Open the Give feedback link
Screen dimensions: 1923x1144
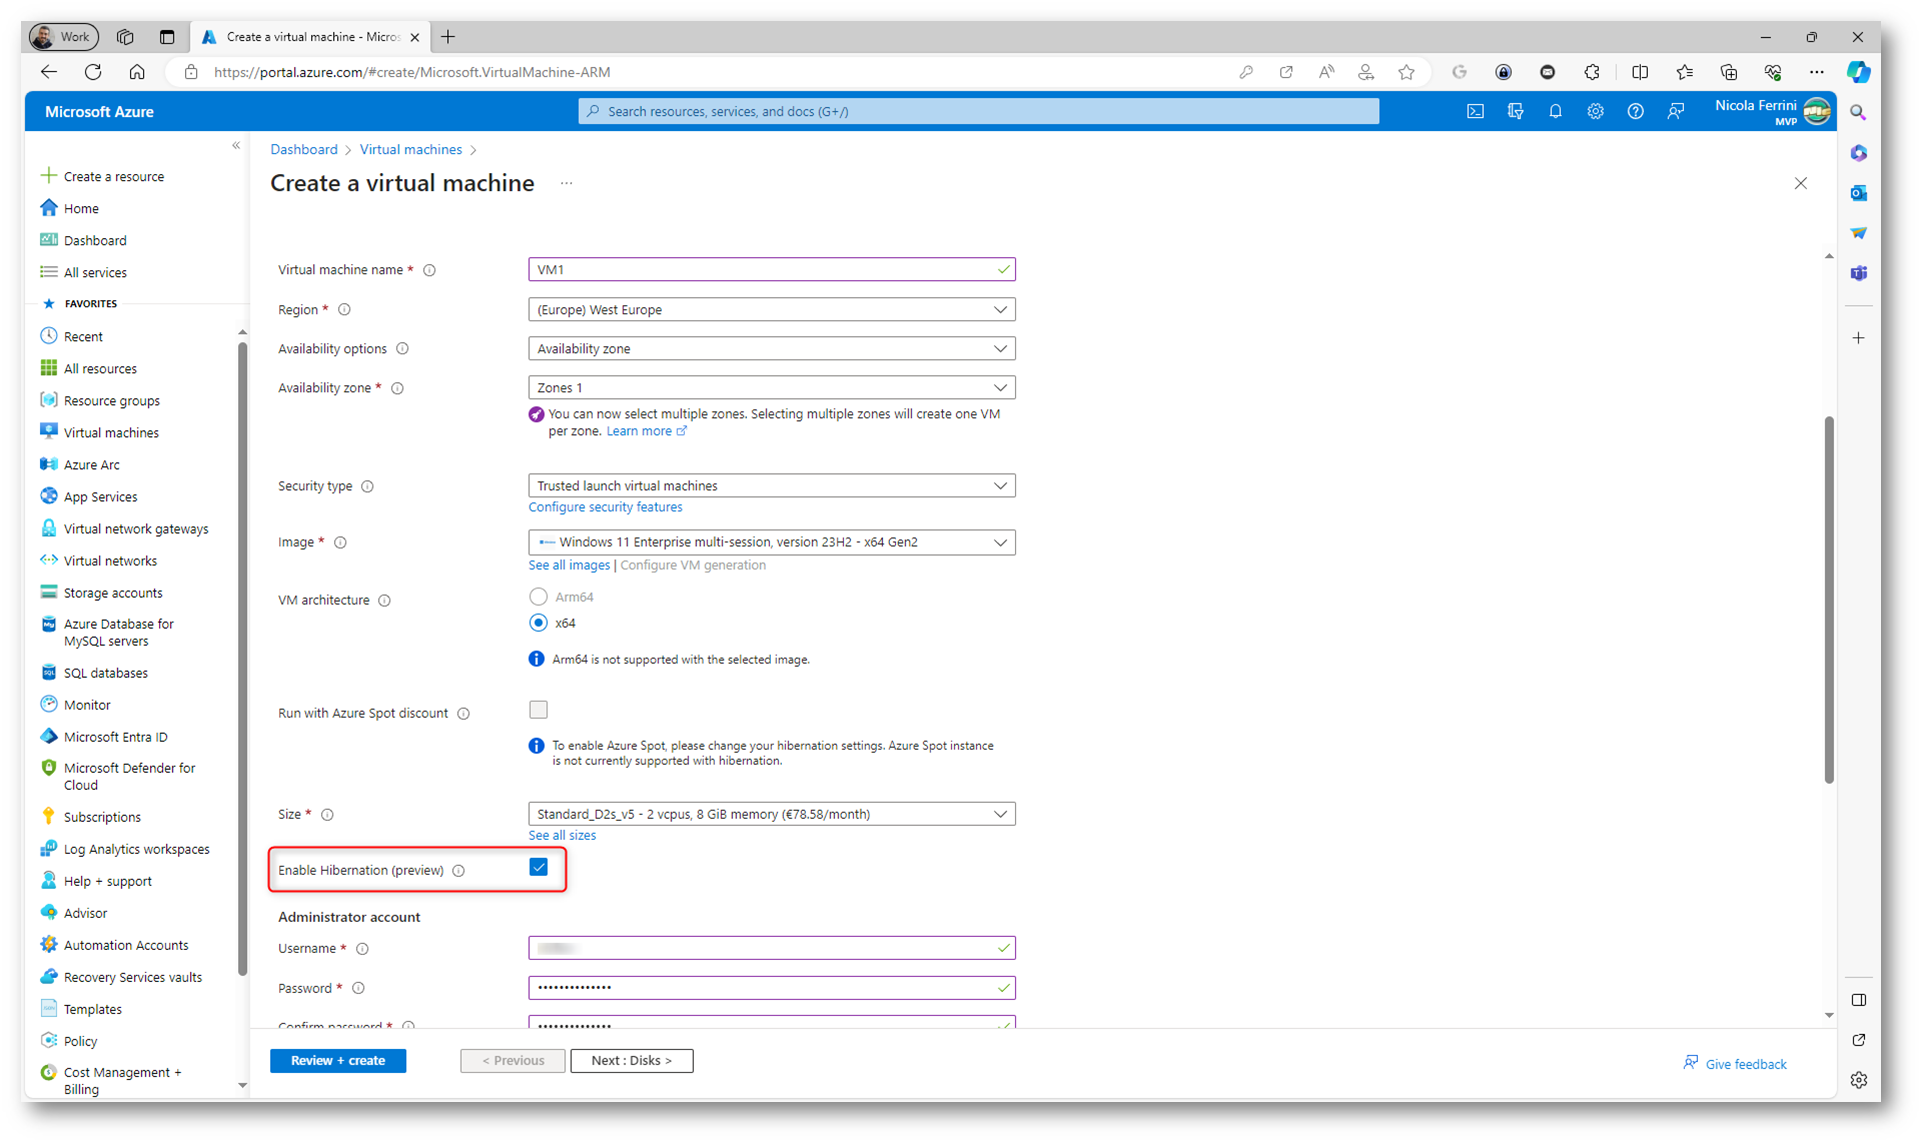(1734, 1064)
